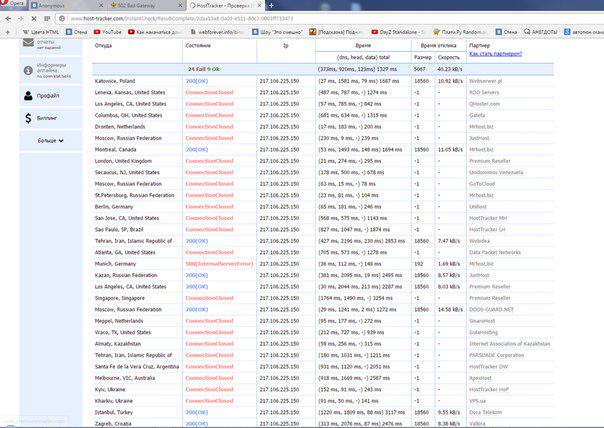Screen dimensions: 604x428
Task: Click the PARSDADE Corporation partner link
Action: pyautogui.click(x=497, y=355)
